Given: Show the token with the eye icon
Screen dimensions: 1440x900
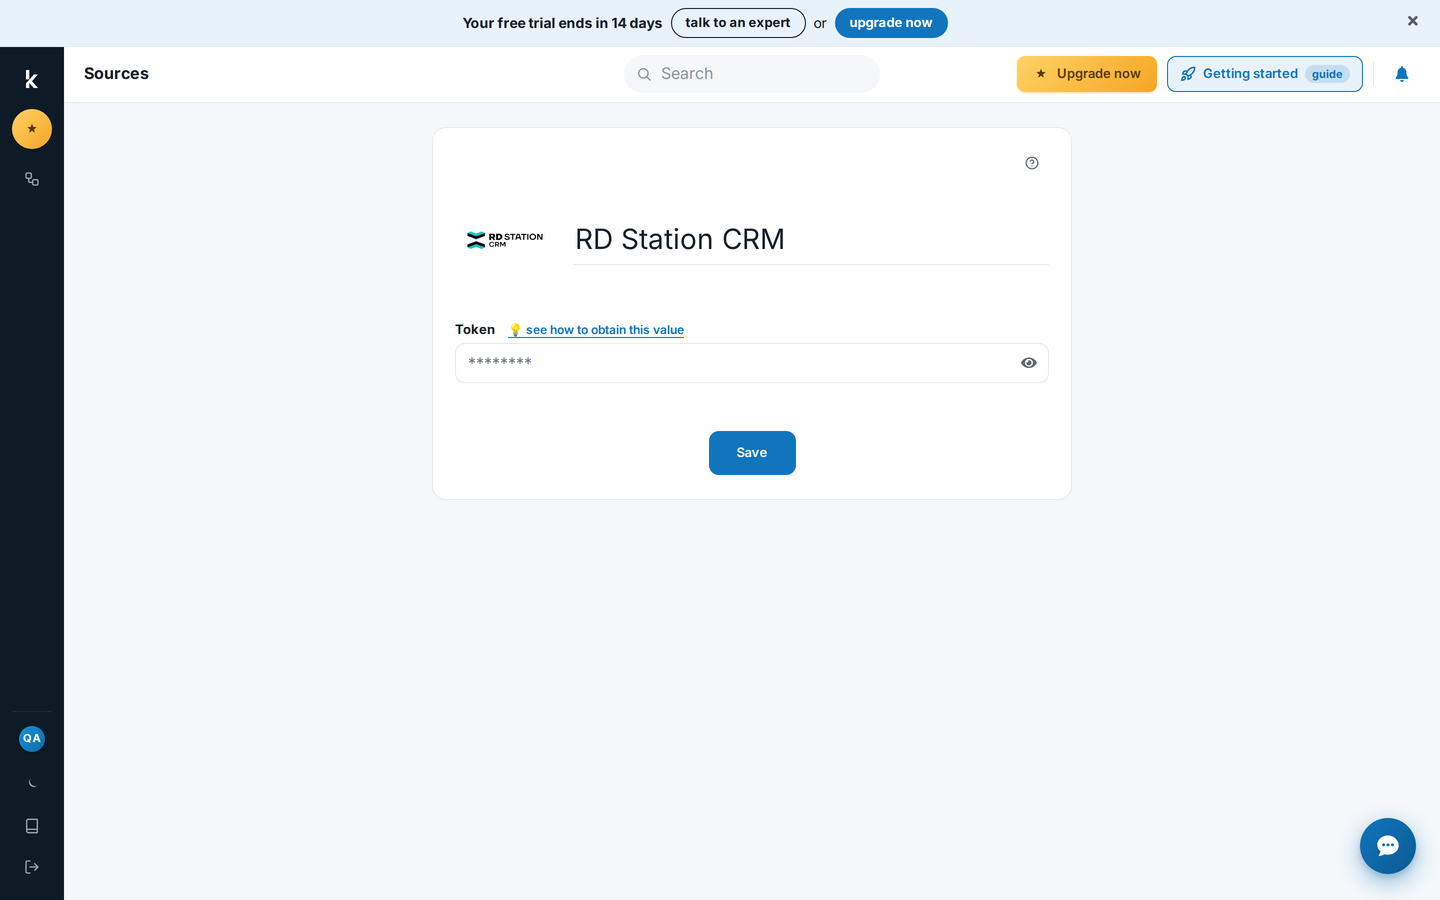Looking at the screenshot, I should click(x=1029, y=363).
